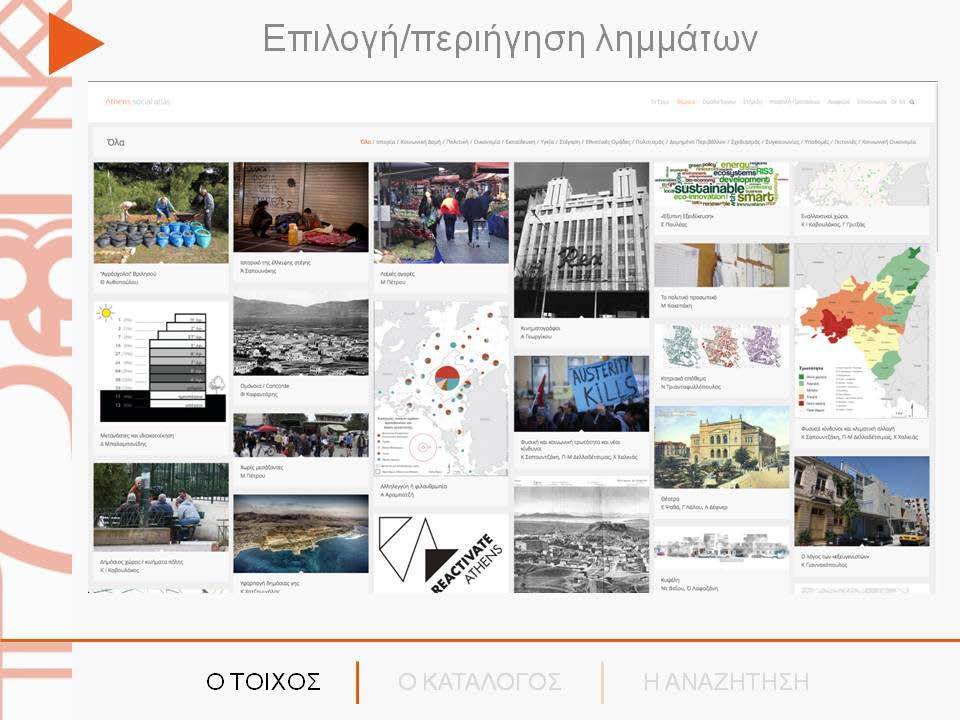
Task: Choose the Οικονομία category filter
Action: click(487, 142)
